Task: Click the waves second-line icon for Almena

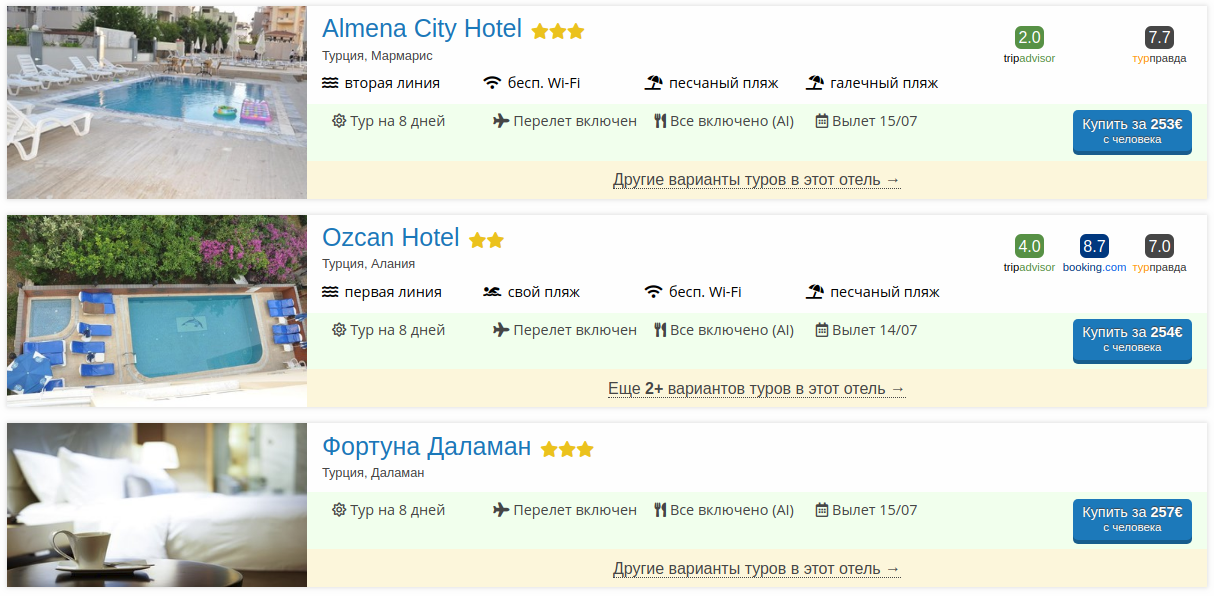Action: coord(330,83)
